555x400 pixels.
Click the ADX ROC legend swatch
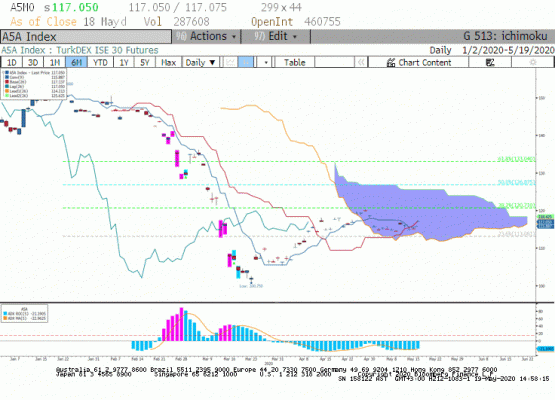pos(5,313)
